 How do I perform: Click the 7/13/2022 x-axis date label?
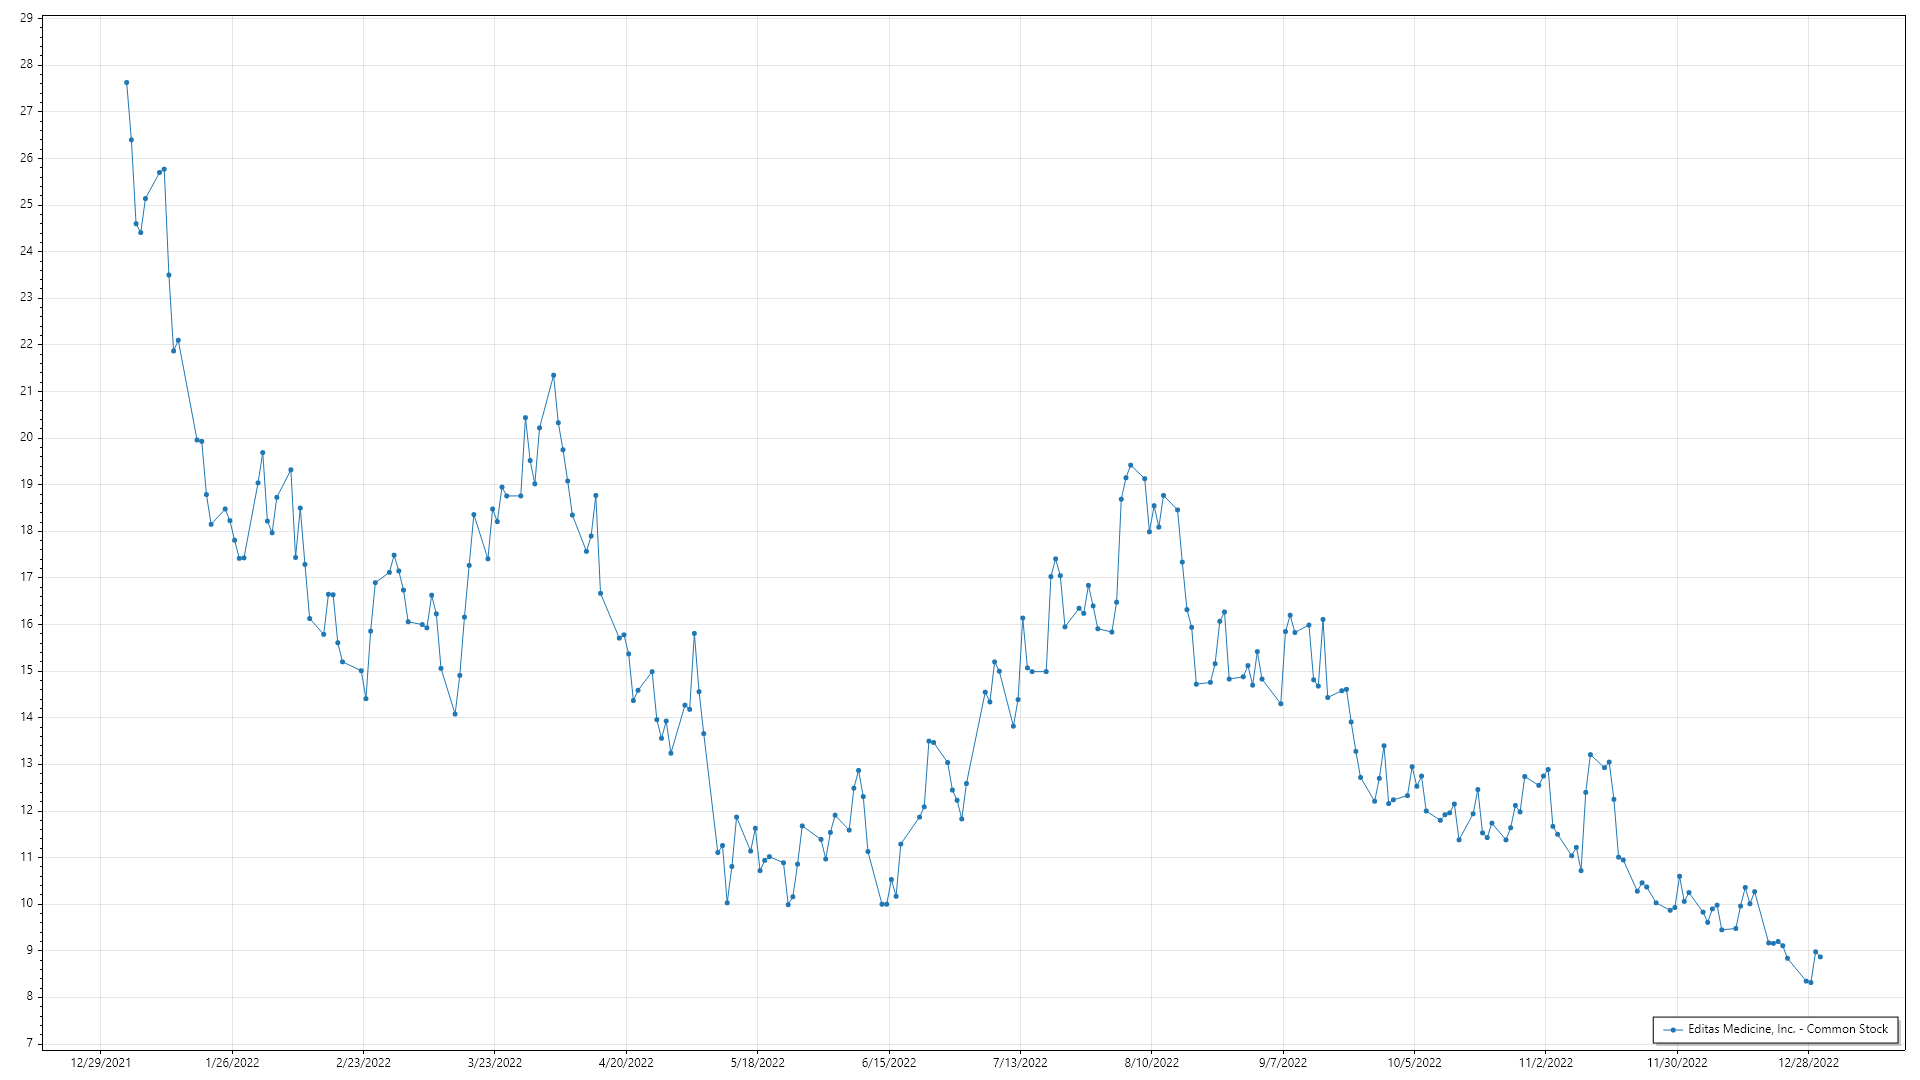1020,1063
